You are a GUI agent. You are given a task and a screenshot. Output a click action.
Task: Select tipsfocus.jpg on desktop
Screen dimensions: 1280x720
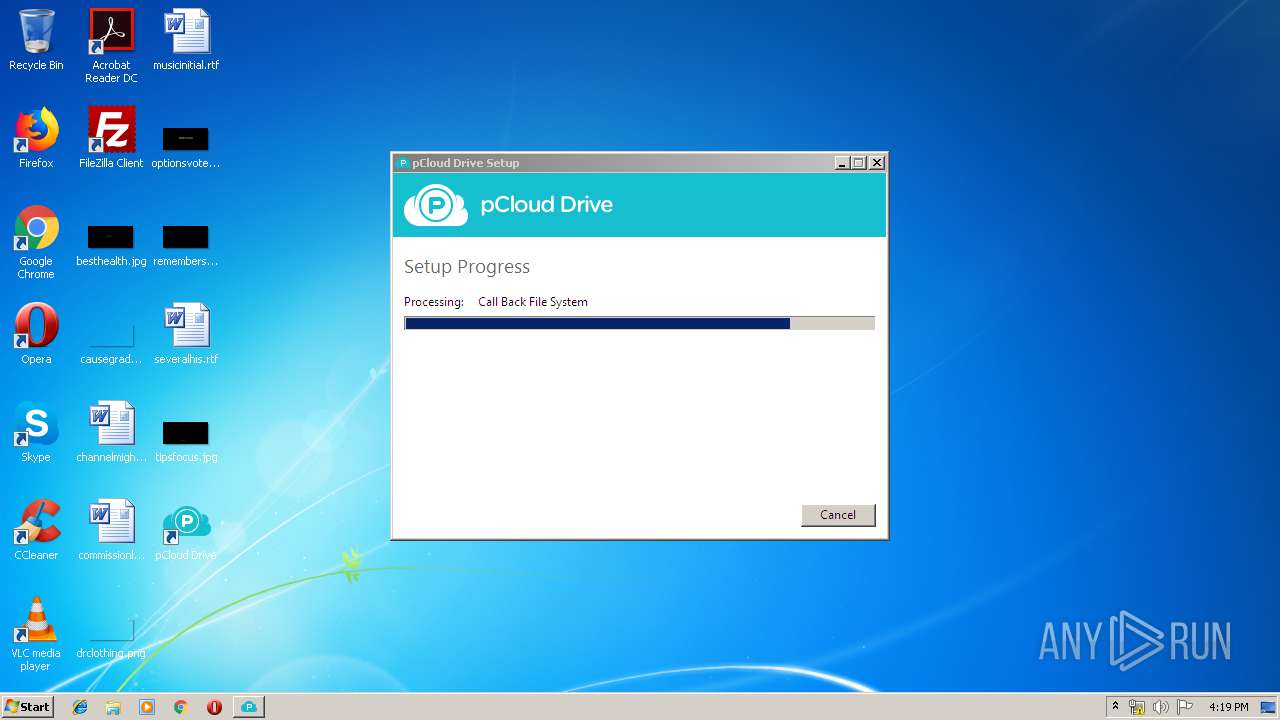pyautogui.click(x=186, y=440)
